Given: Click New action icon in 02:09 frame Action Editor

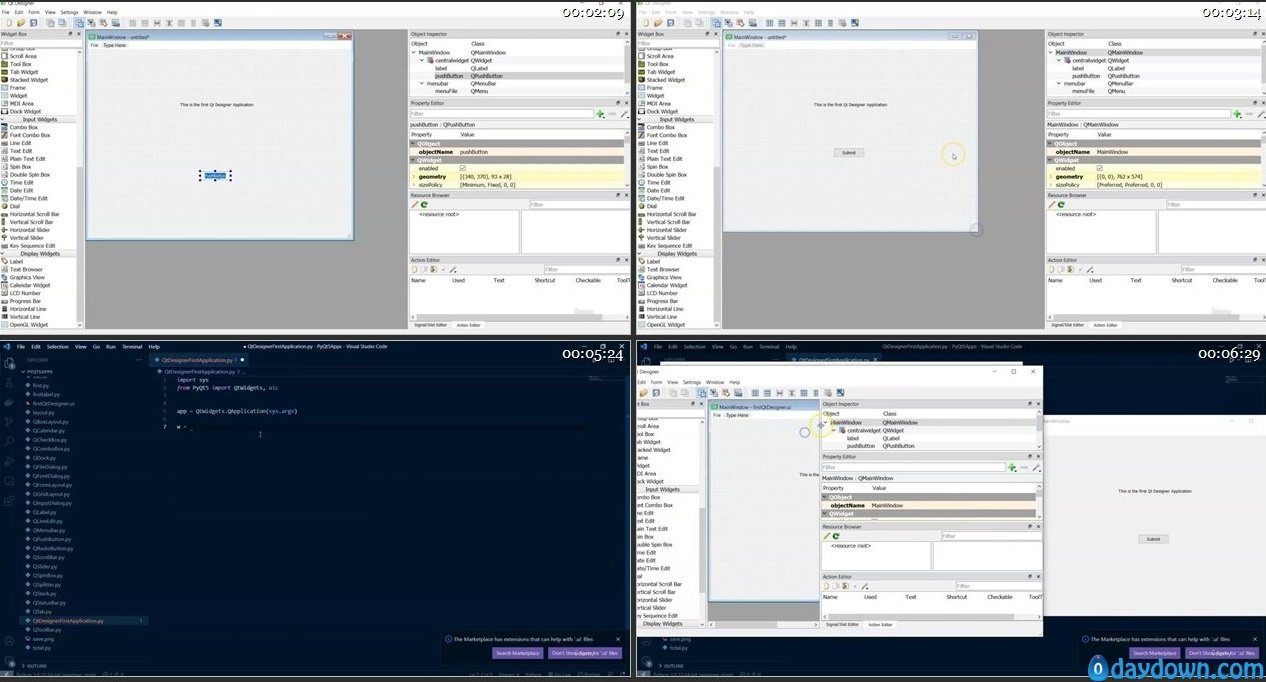Looking at the screenshot, I should [414, 269].
